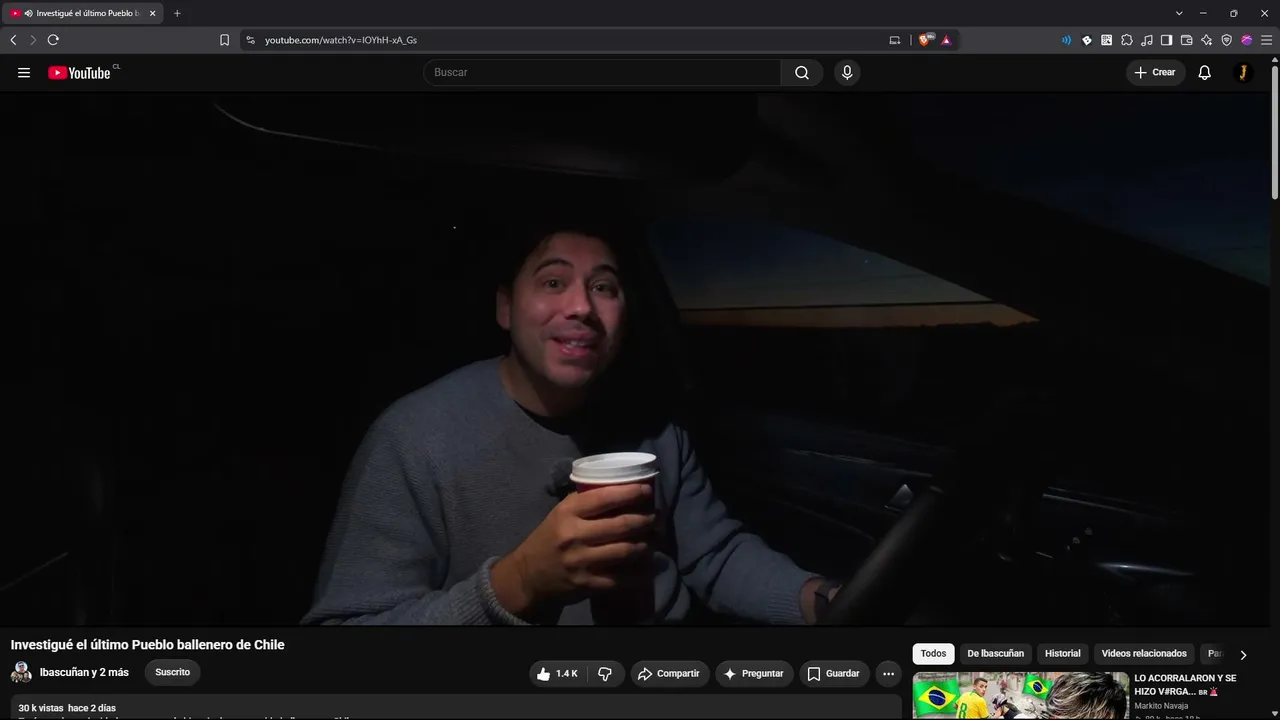Open the install app icon in address bar
Viewport: 1280px width, 720px height.
coord(895,40)
